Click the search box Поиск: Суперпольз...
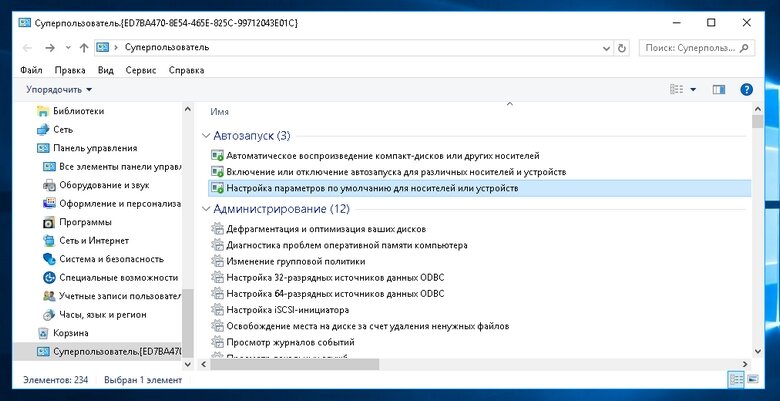This screenshot has height=401, width=780. [x=696, y=48]
